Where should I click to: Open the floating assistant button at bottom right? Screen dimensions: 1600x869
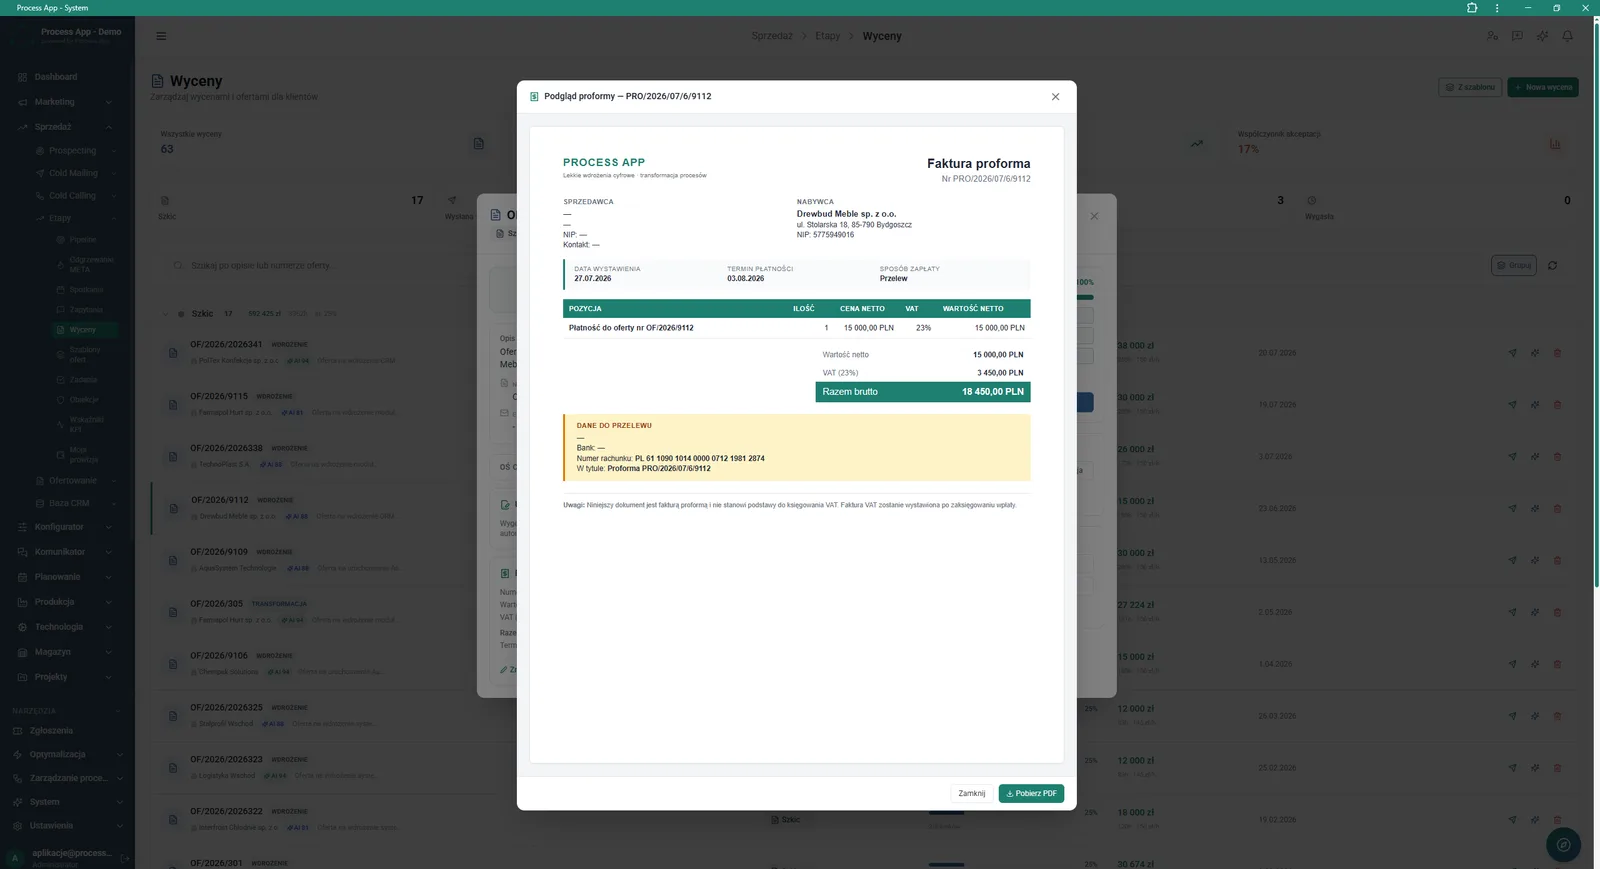[x=1563, y=845]
